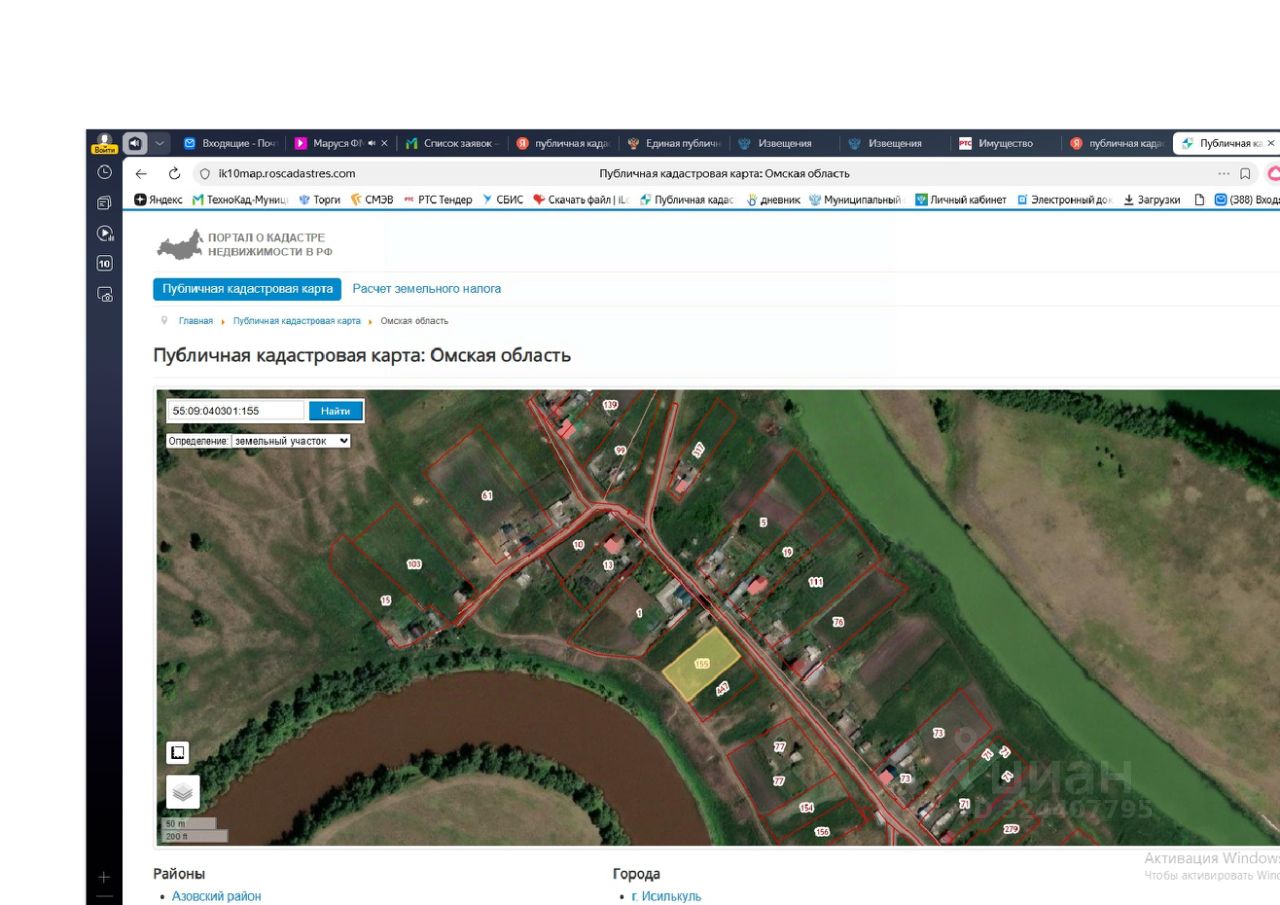Go back with the left arrow
1280x905 pixels.
pos(141,173)
